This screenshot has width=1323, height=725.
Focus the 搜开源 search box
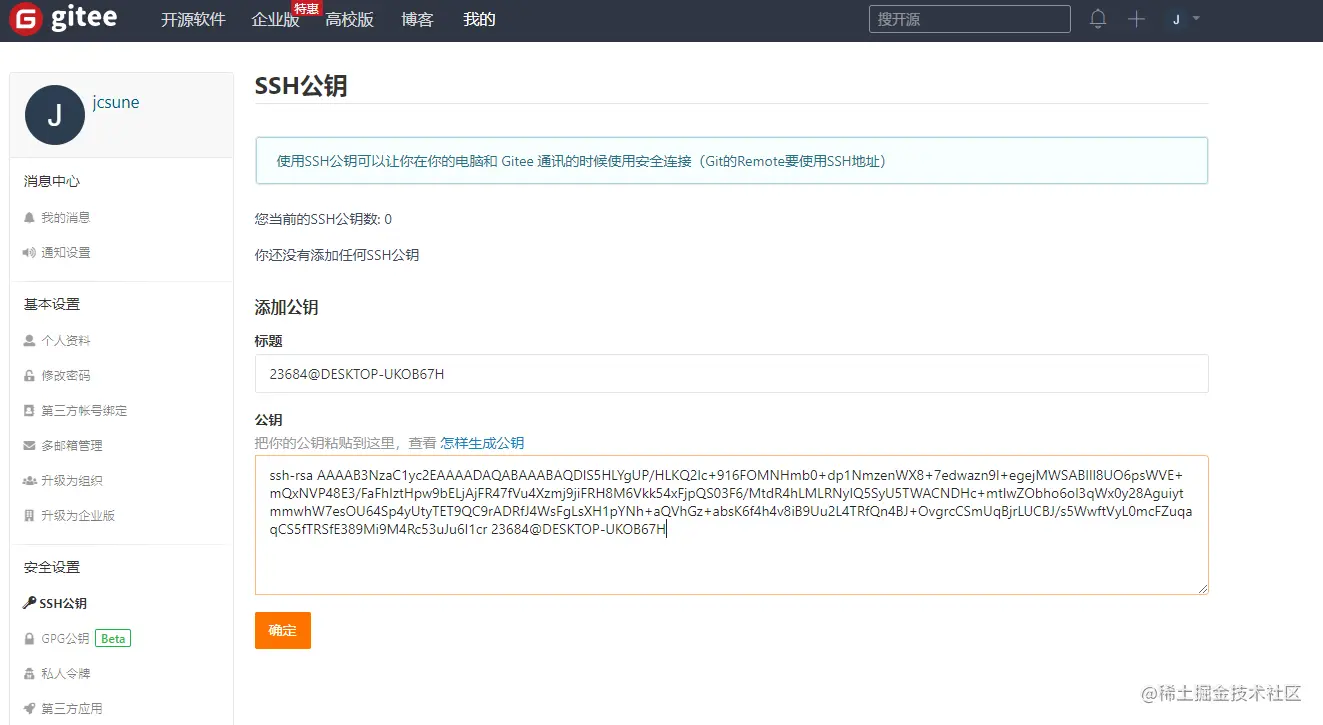[970, 19]
